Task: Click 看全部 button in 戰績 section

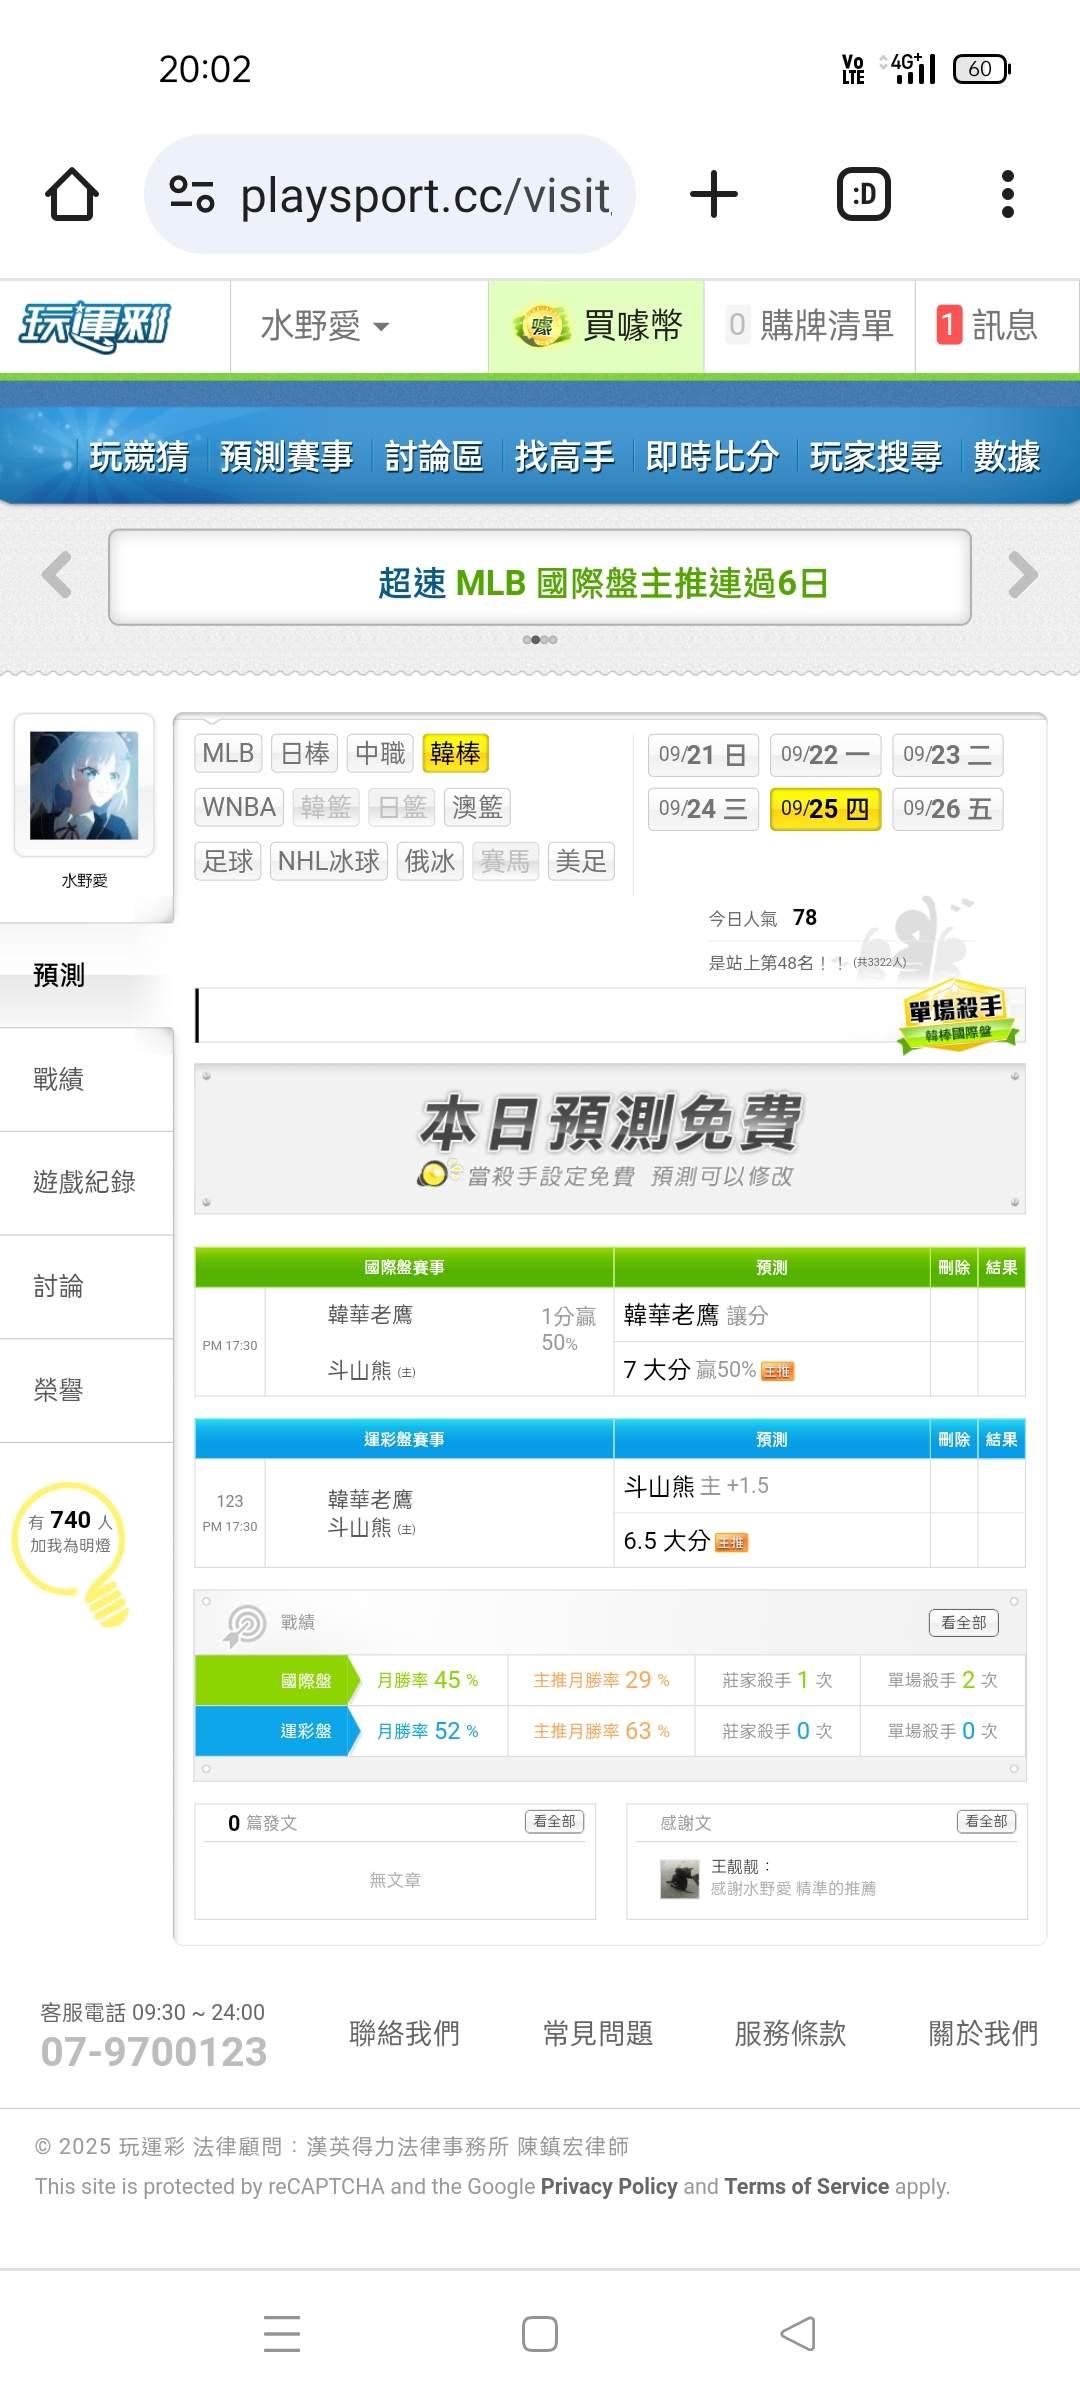Action: click(x=963, y=1622)
